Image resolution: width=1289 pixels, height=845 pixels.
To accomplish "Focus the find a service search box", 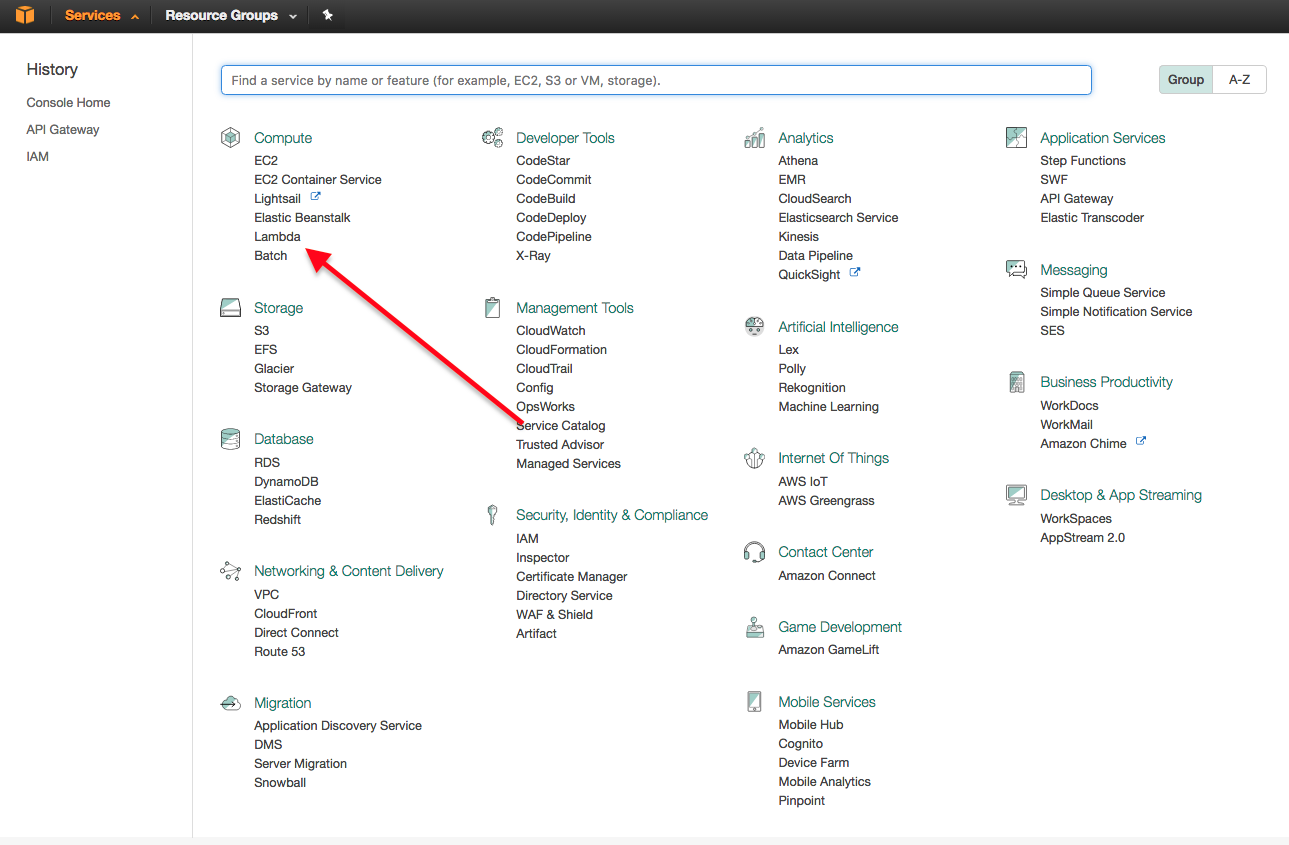I will click(x=656, y=80).
